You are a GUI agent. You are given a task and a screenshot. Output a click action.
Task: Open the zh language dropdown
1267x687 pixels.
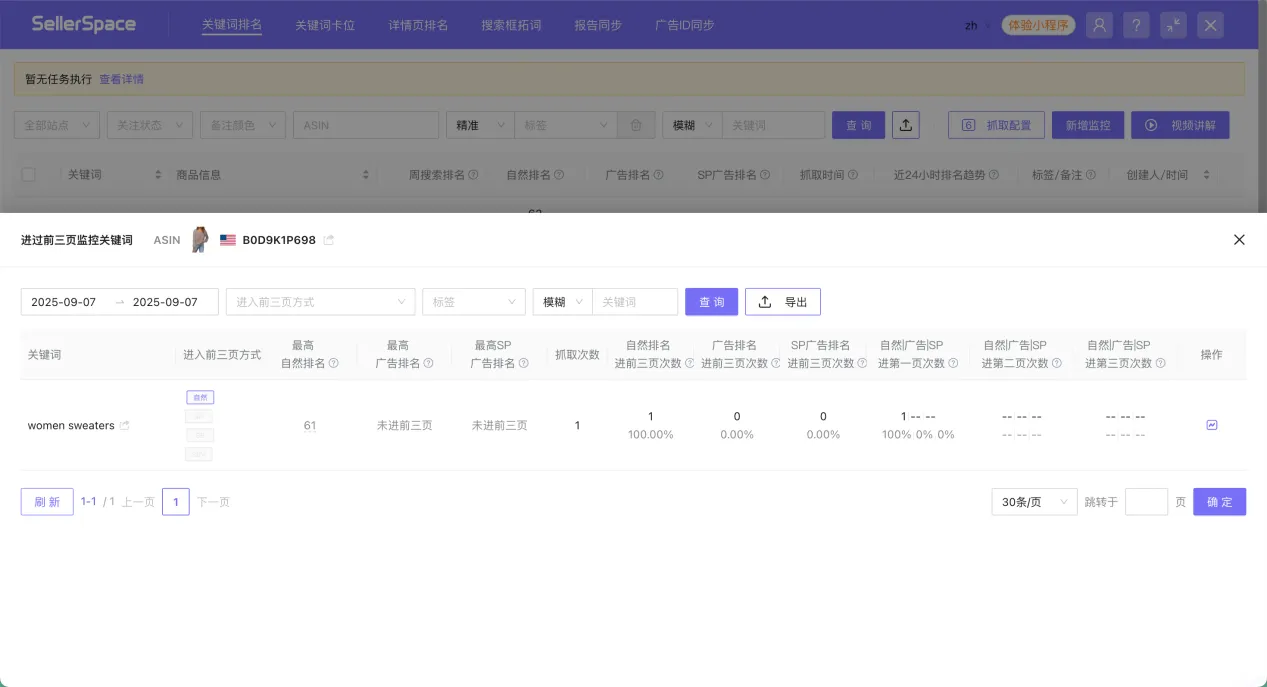977,25
